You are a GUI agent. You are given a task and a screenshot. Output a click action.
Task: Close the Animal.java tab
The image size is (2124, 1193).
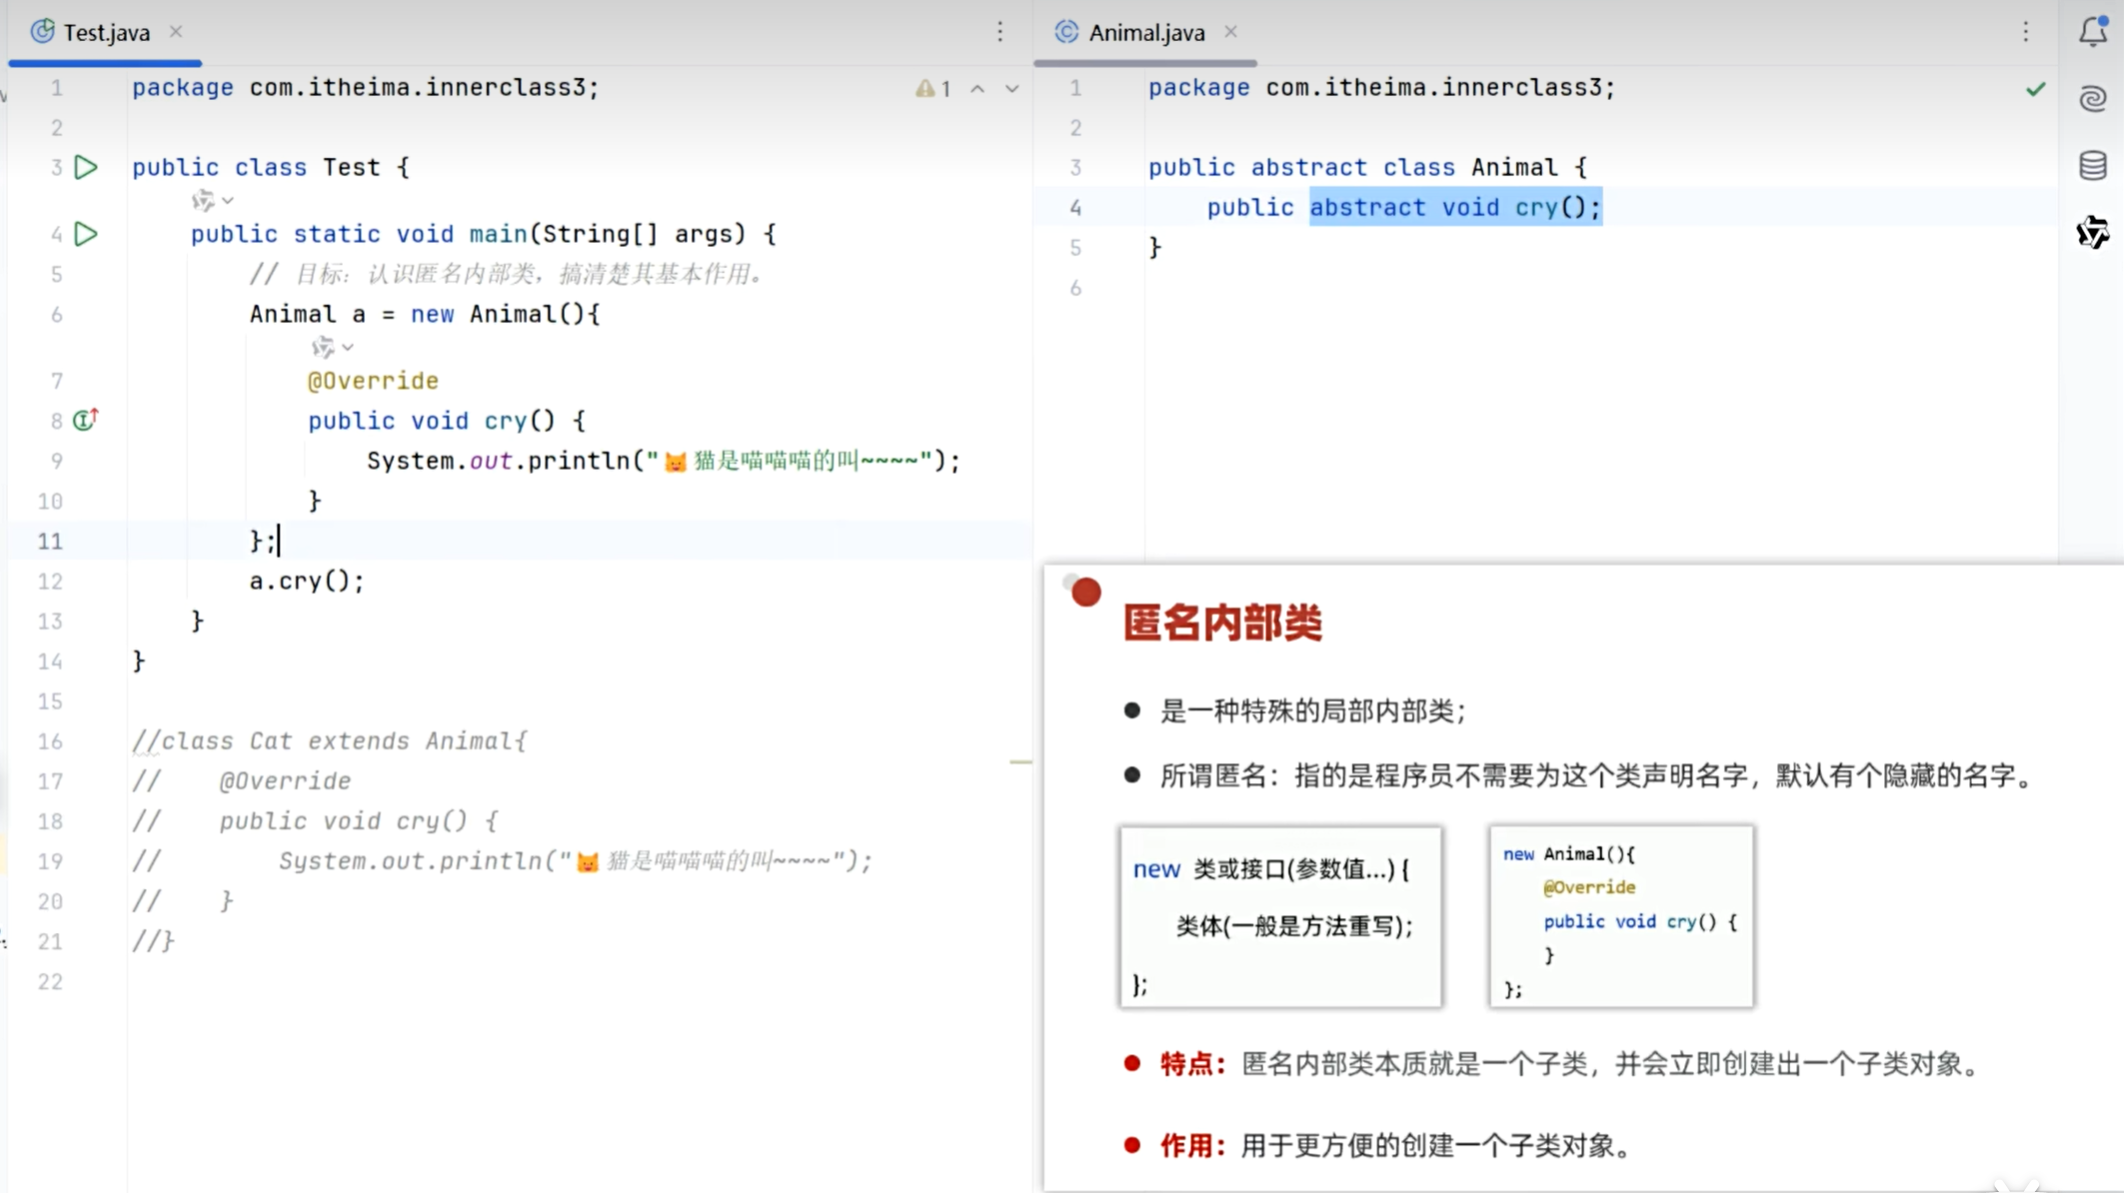[1231, 32]
